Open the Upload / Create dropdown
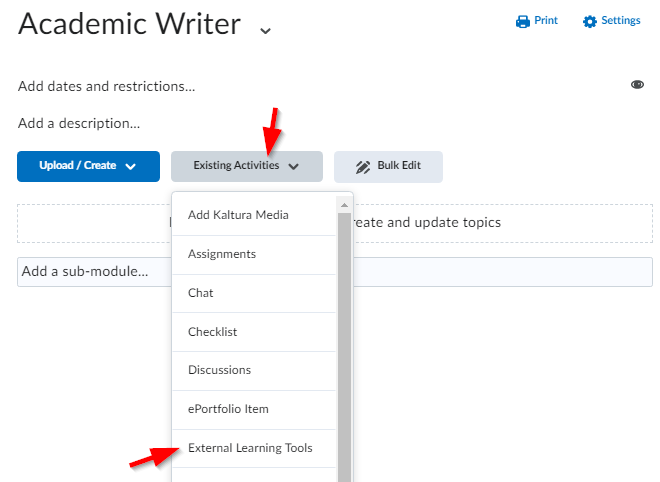The height and width of the screenshot is (482, 660). pyautogui.click(x=88, y=166)
